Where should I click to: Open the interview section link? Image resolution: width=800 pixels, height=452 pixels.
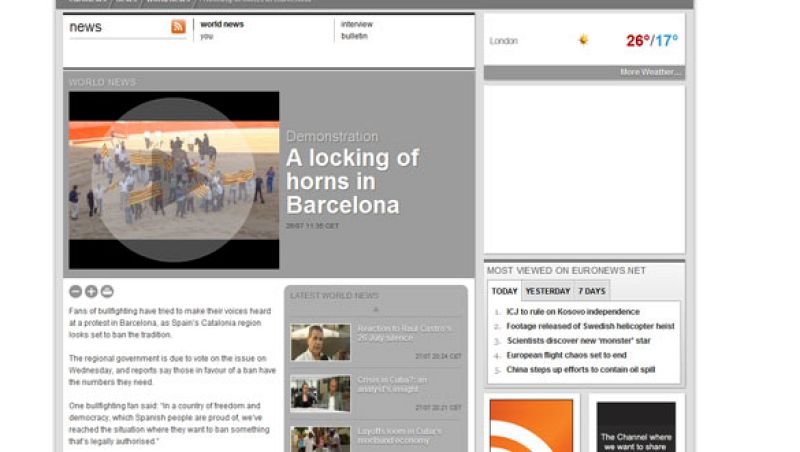coord(357,24)
